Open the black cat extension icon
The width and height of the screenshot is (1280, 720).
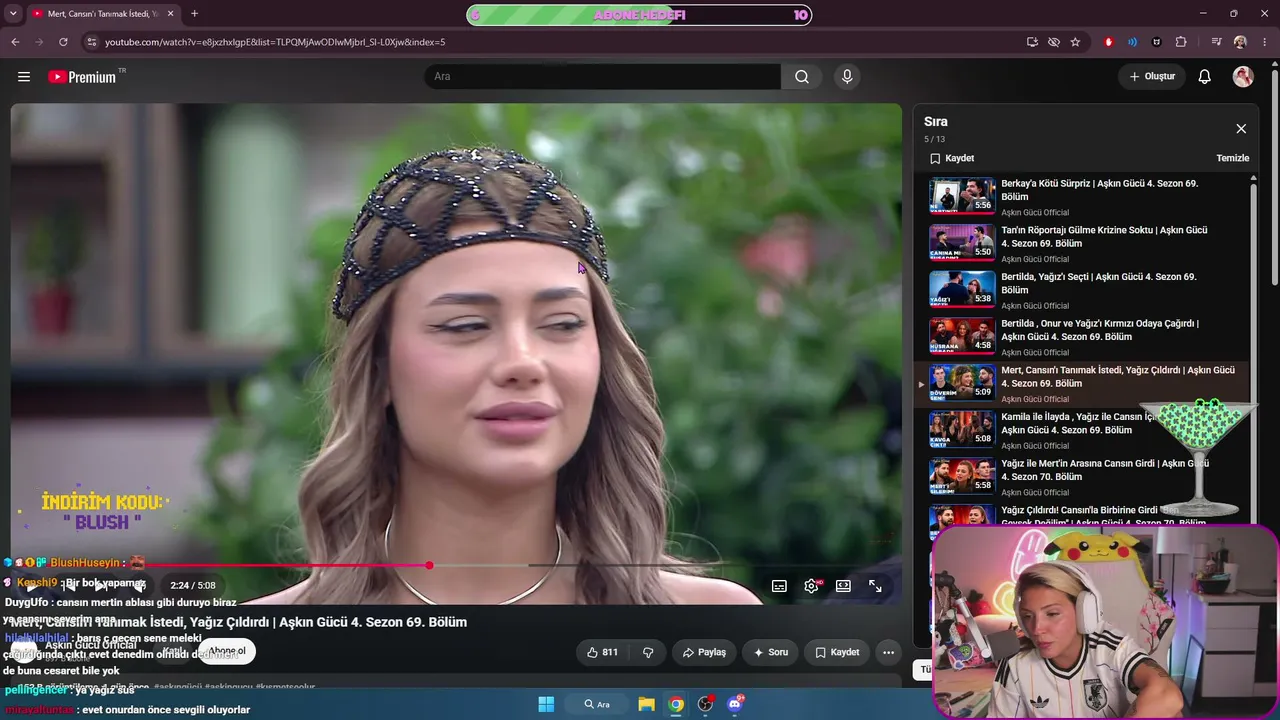[1157, 42]
